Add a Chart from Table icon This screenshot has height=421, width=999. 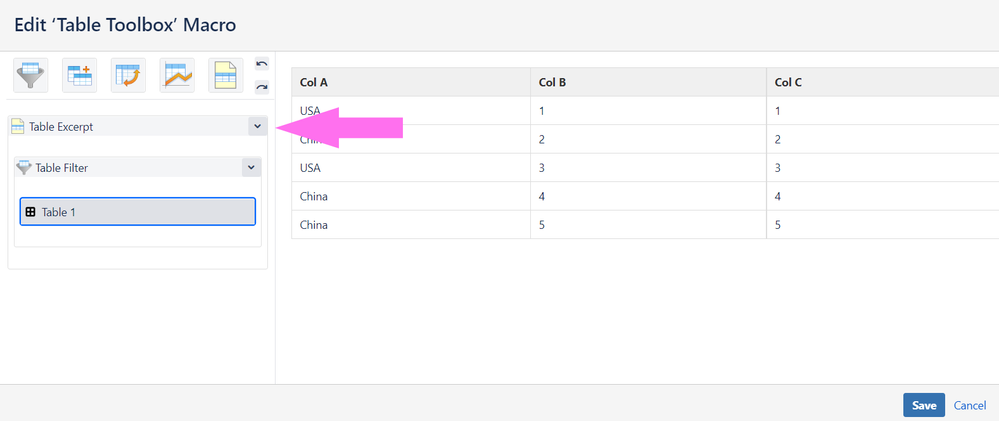click(x=177, y=75)
